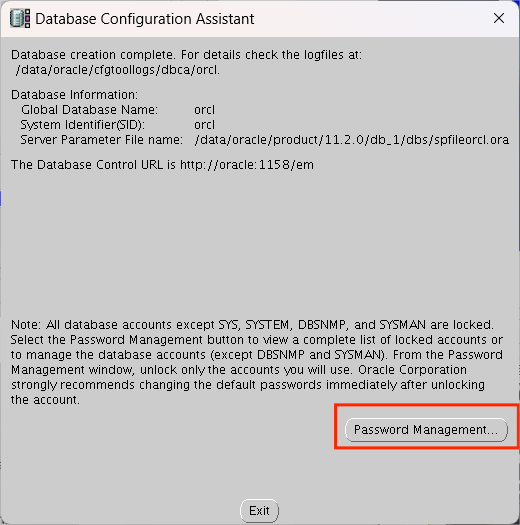Click the /data/oracle/cfgtoollogs/dbca/orcl logfile path
Image resolution: width=520 pixels, height=525 pixels.
tap(118, 70)
